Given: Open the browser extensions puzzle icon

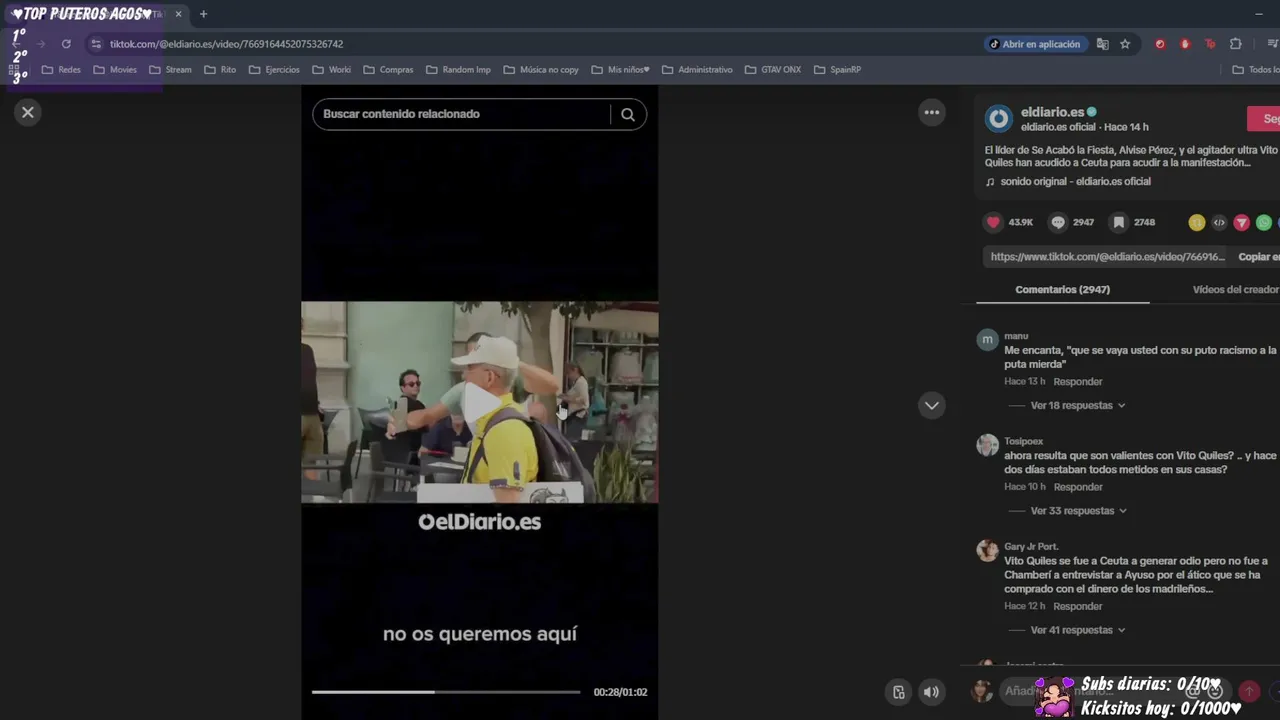Looking at the screenshot, I should click(x=1236, y=44).
